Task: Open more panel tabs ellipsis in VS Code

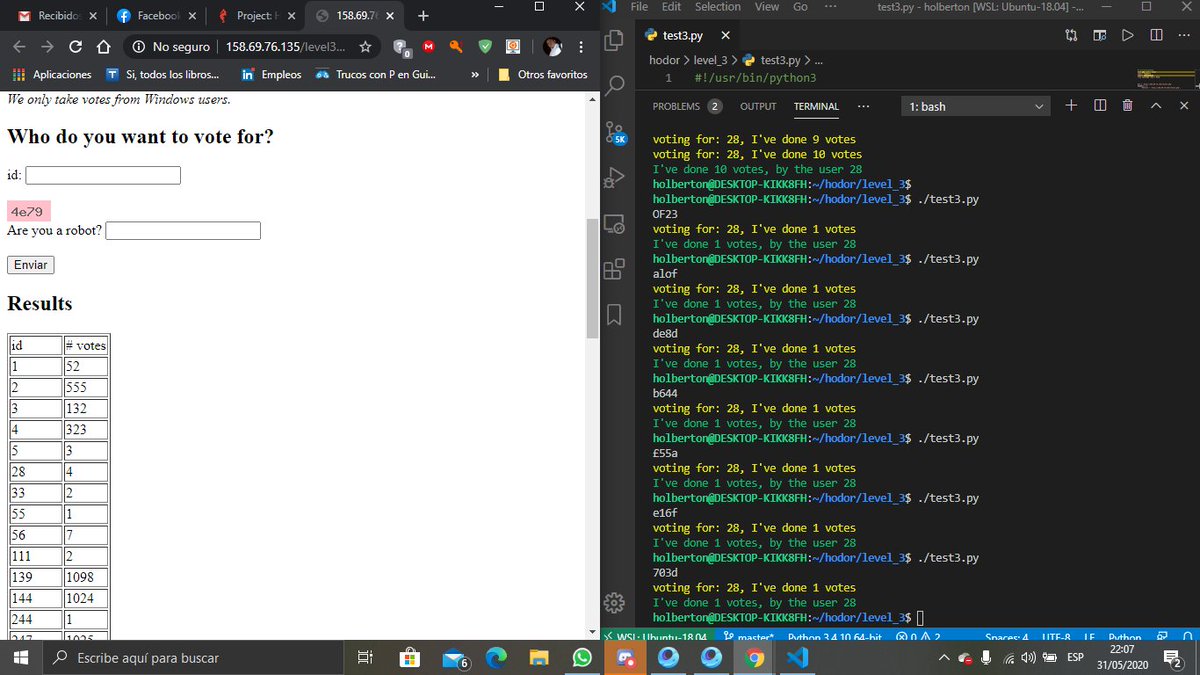Action: pyautogui.click(x=863, y=106)
